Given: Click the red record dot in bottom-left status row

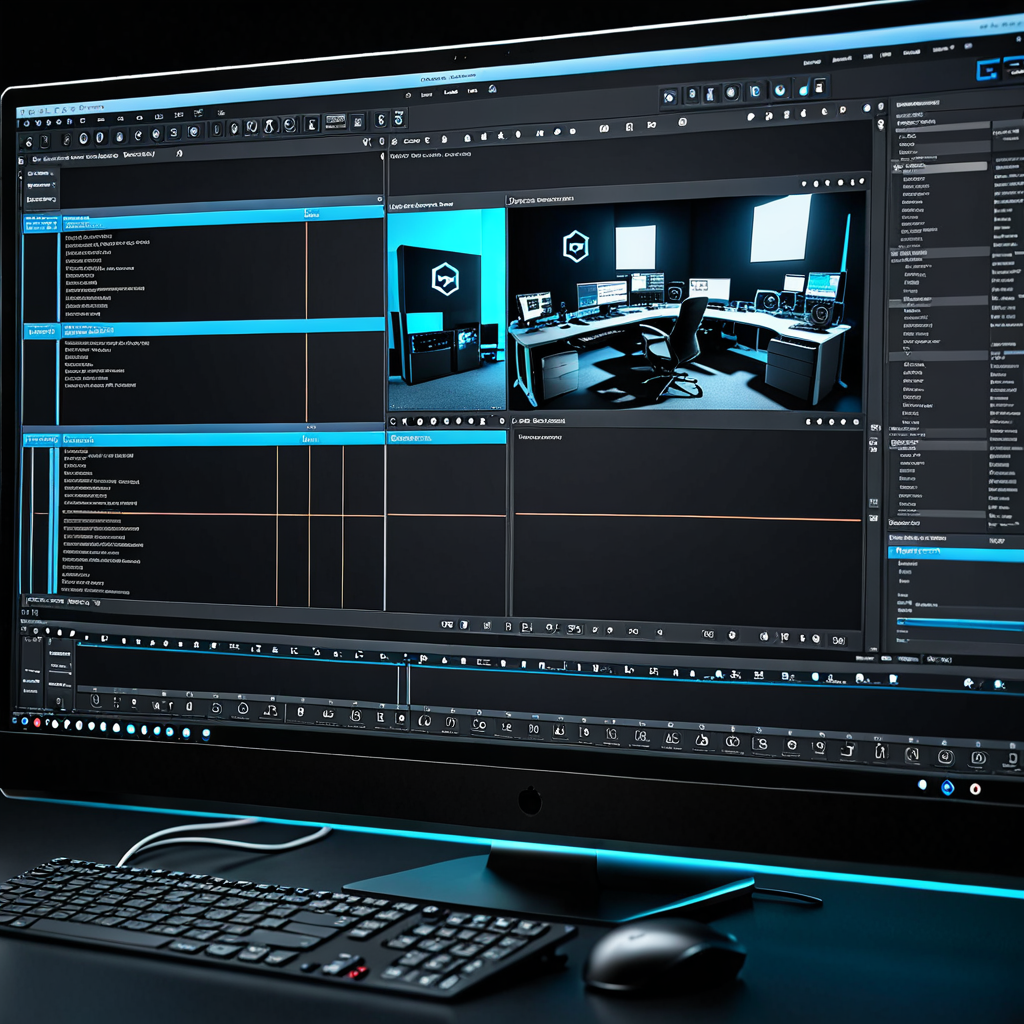Looking at the screenshot, I should pos(38,721).
